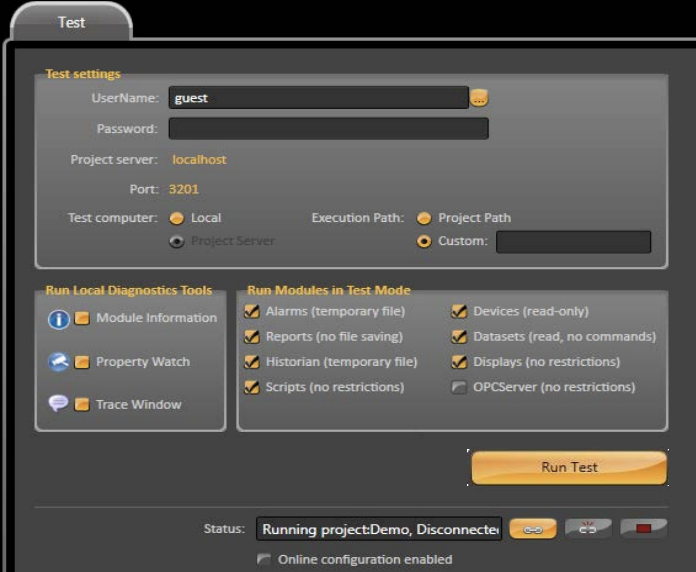Click the Trace Window speech bubble icon

point(58,404)
